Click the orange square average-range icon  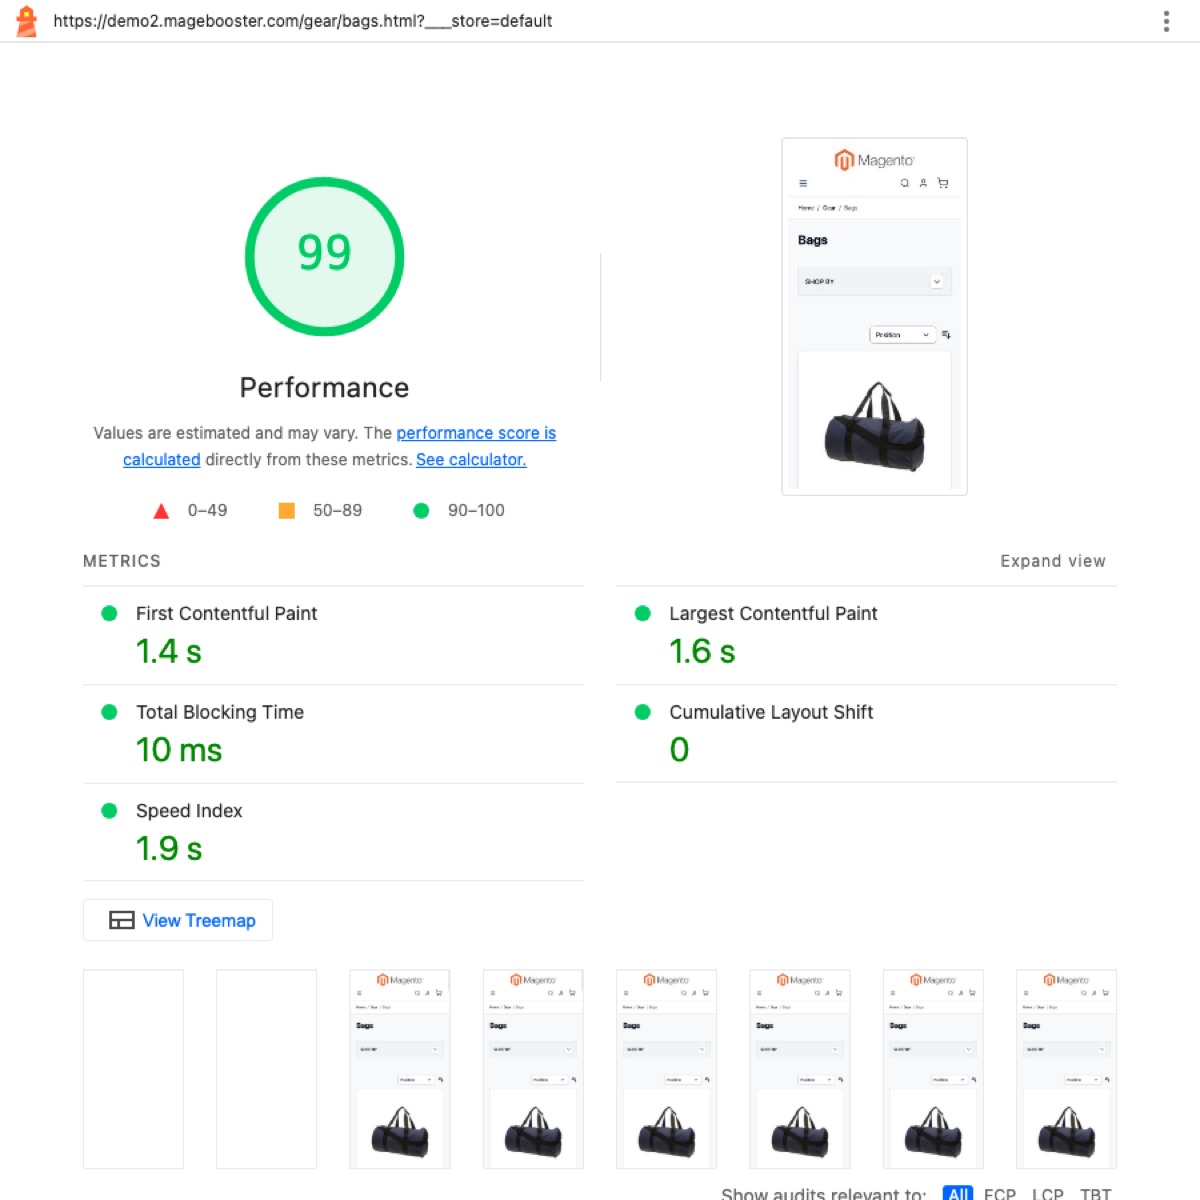[x=286, y=511]
